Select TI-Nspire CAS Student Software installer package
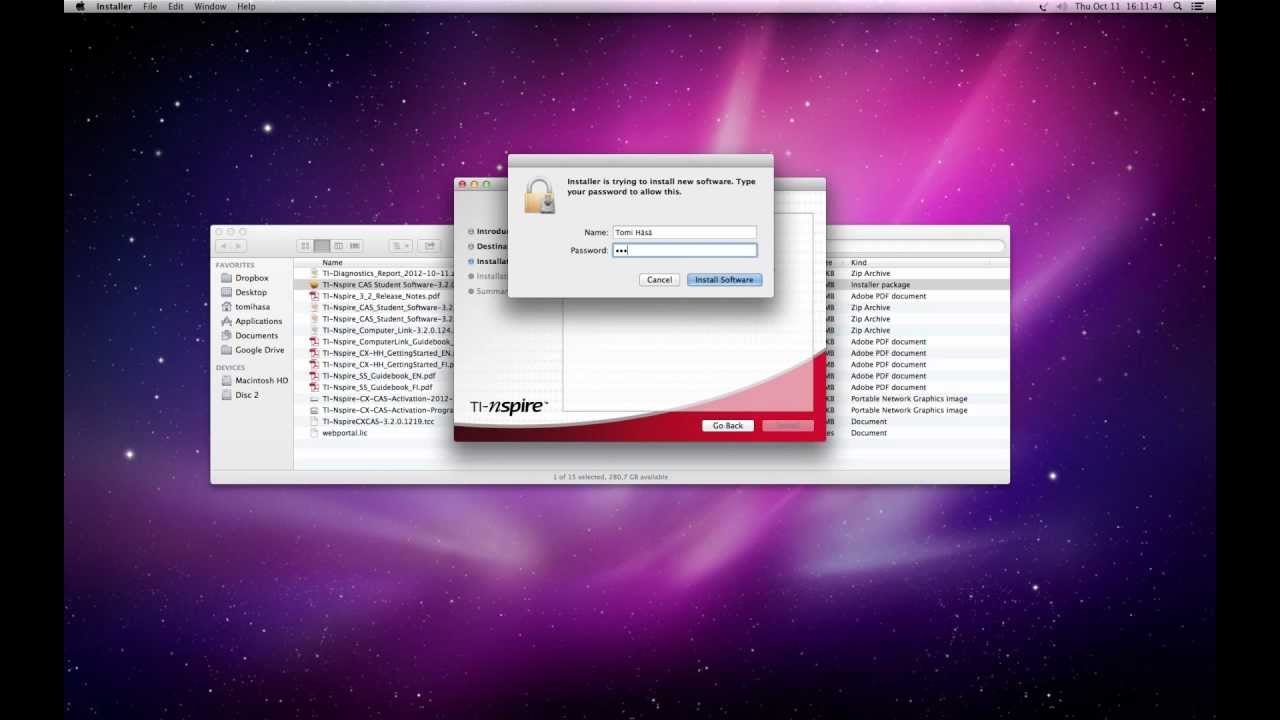Image resolution: width=1280 pixels, height=720 pixels. 381,285
